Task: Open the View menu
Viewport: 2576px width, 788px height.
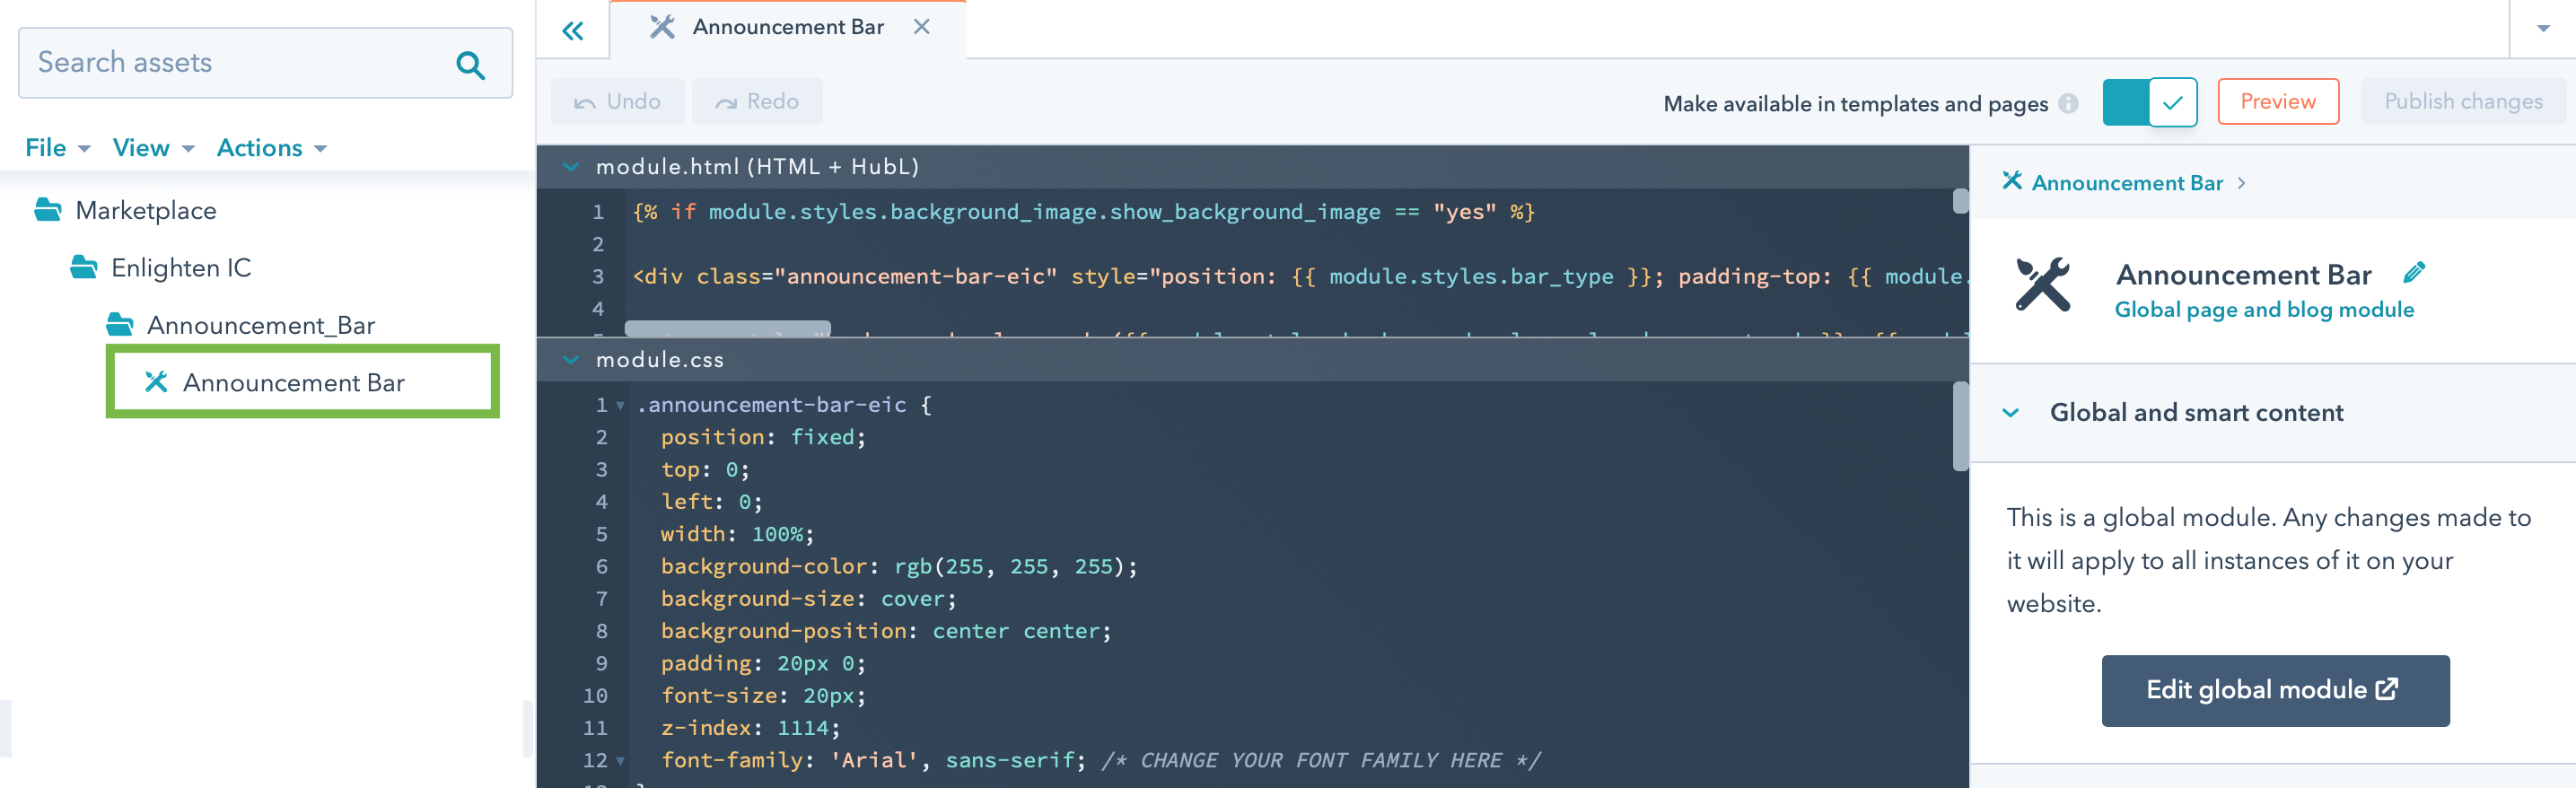Action: click(x=153, y=148)
